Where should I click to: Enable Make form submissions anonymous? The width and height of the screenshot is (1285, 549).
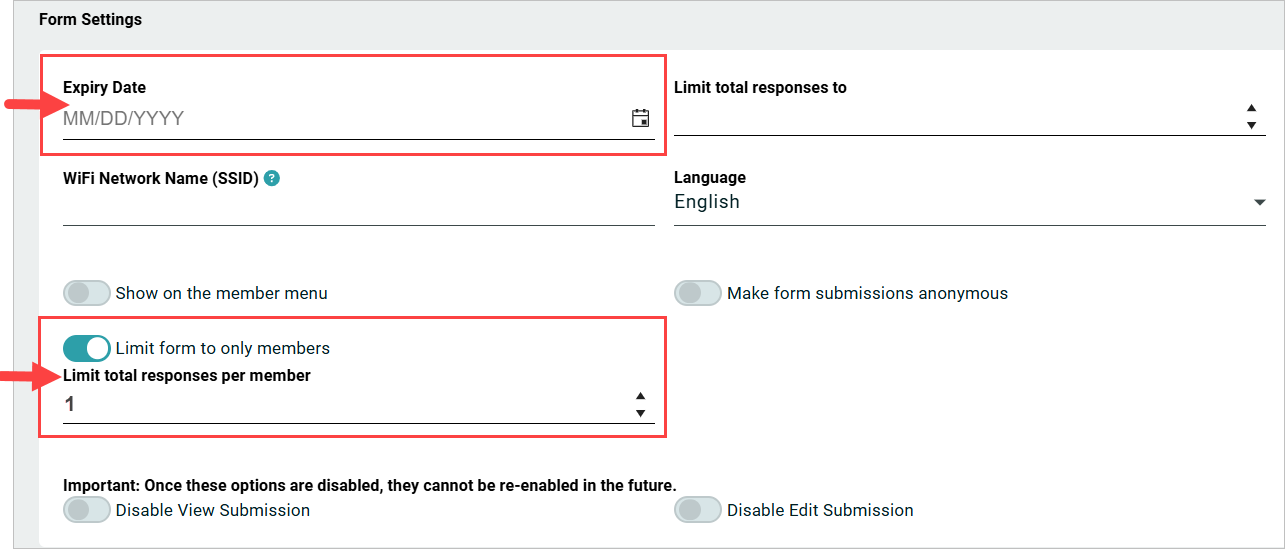pos(698,293)
